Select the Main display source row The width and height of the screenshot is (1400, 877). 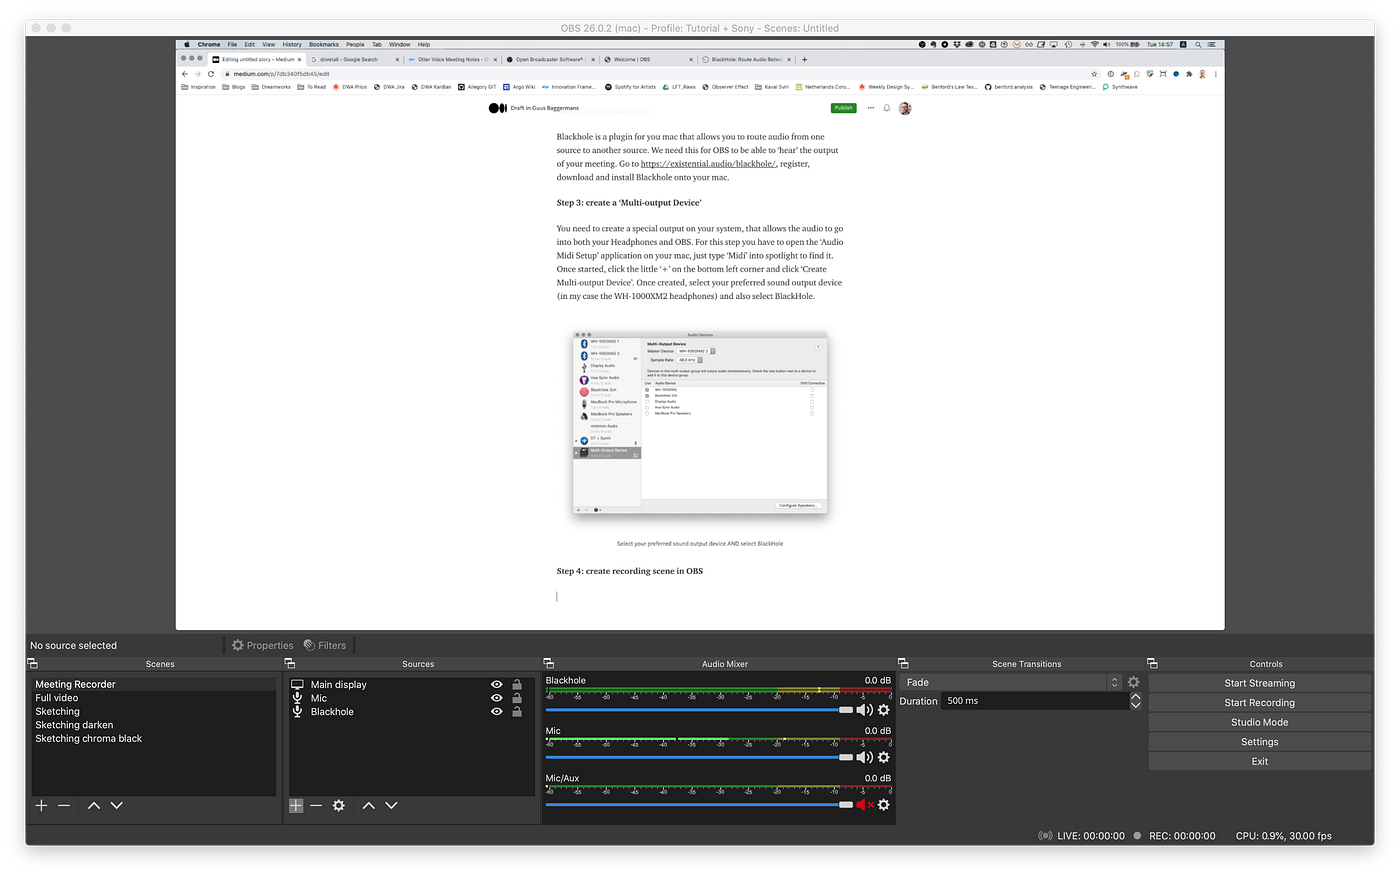[x=410, y=685]
